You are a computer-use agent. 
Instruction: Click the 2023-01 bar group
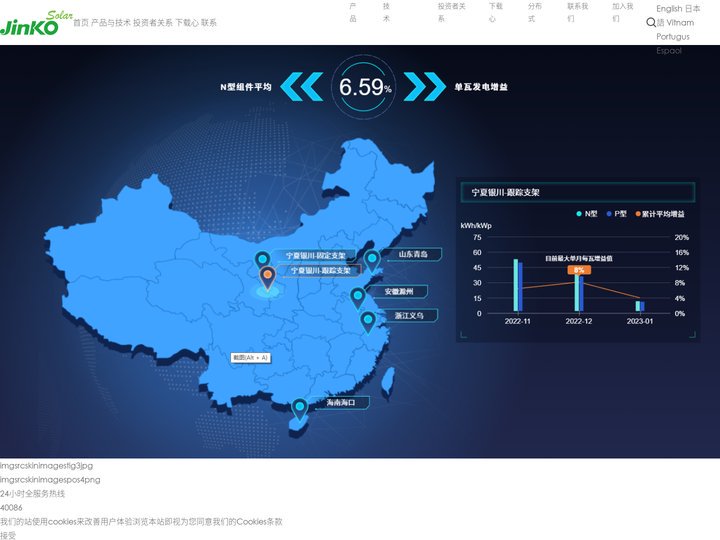tap(640, 306)
